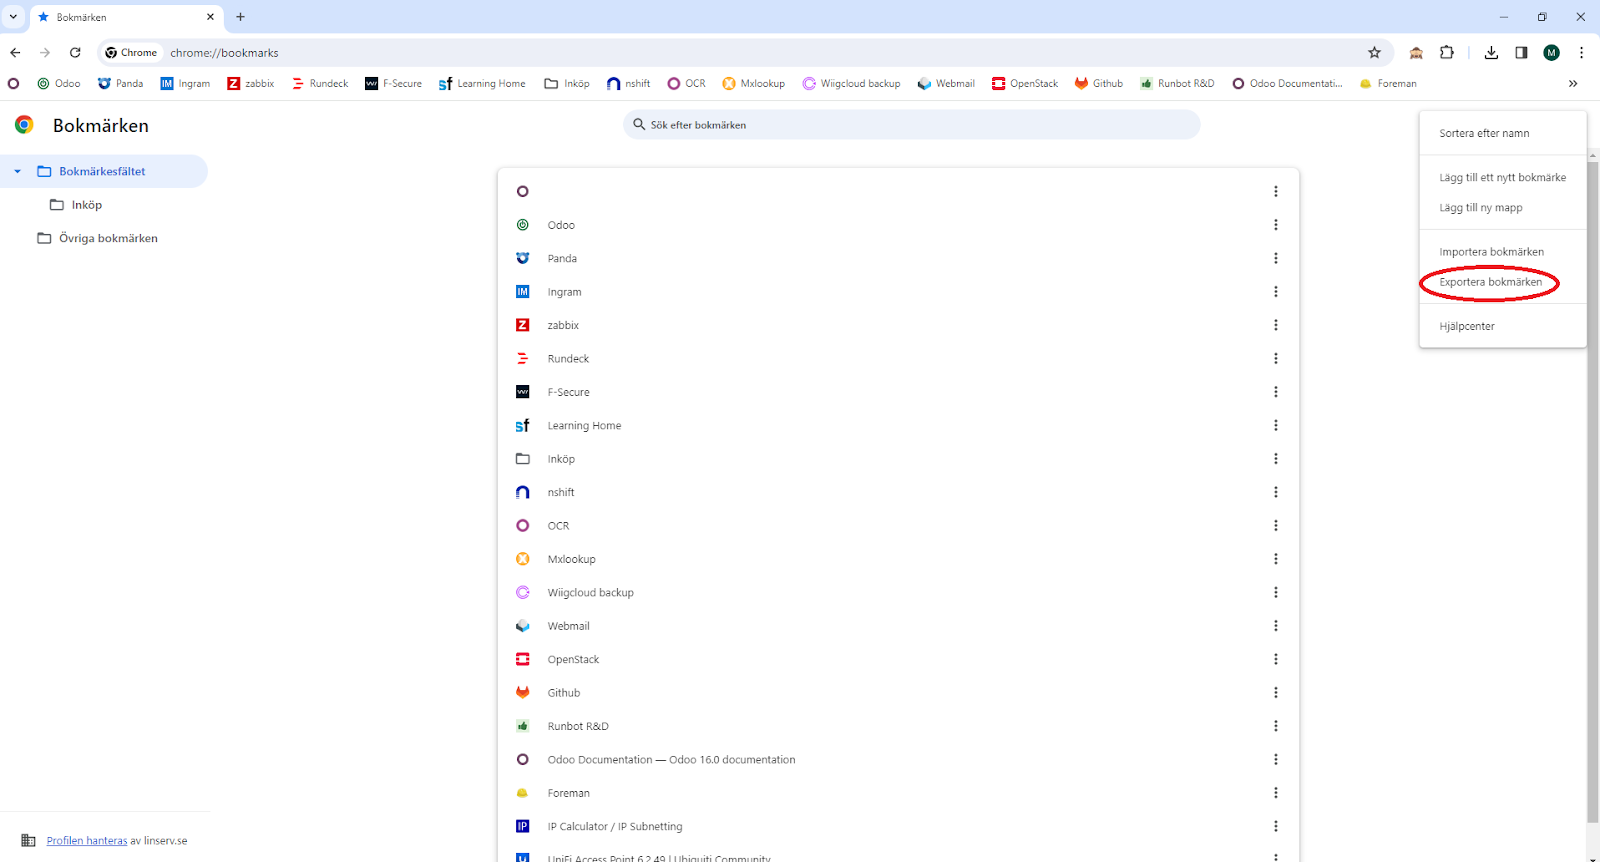Image resolution: width=1600 pixels, height=862 pixels.
Task: Open a new tab with the plus button
Action: (240, 17)
